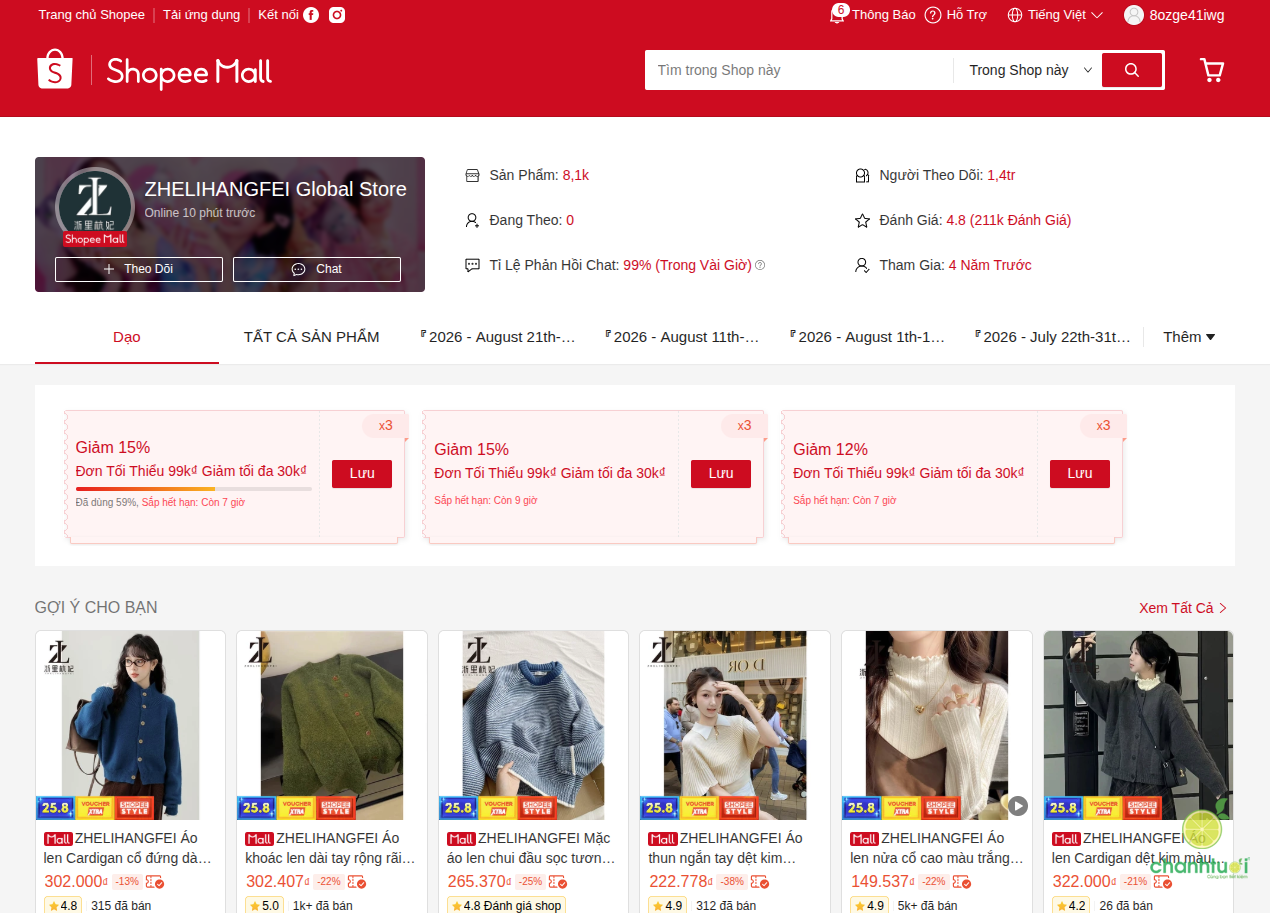Open Tải ứng dụng link

point(202,15)
